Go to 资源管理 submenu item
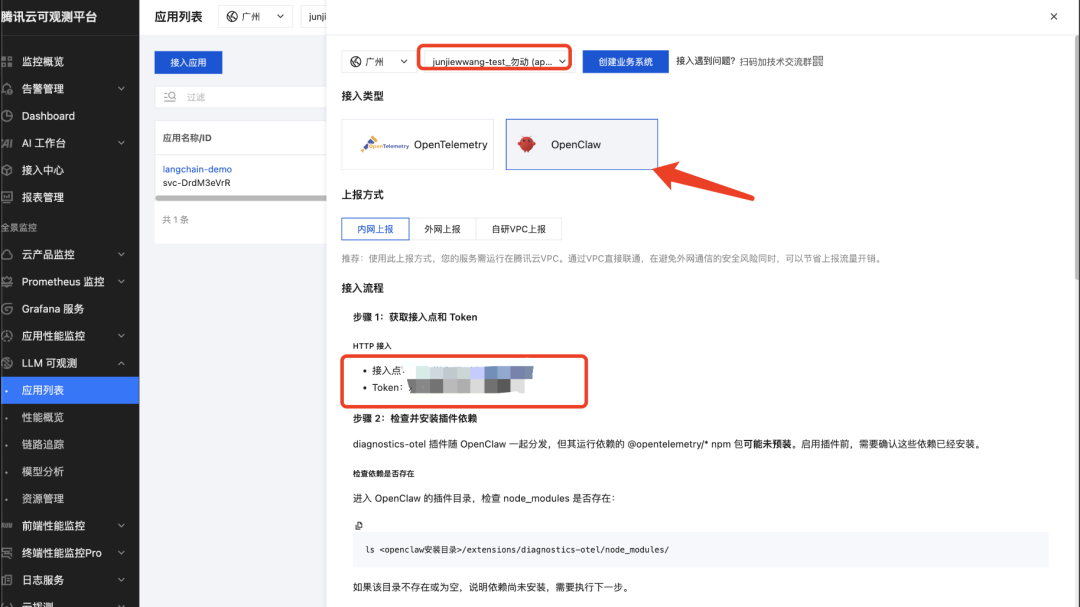Viewport: 1080px width, 607px height. click(x=43, y=498)
